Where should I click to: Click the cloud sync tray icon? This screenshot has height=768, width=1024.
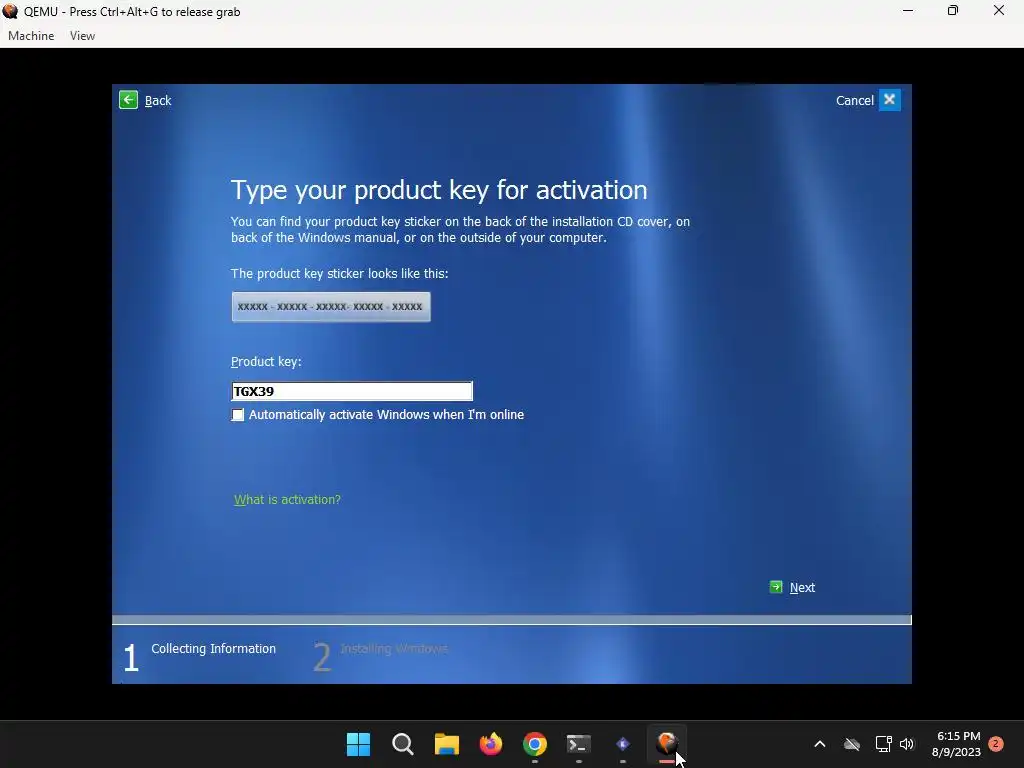coord(852,744)
